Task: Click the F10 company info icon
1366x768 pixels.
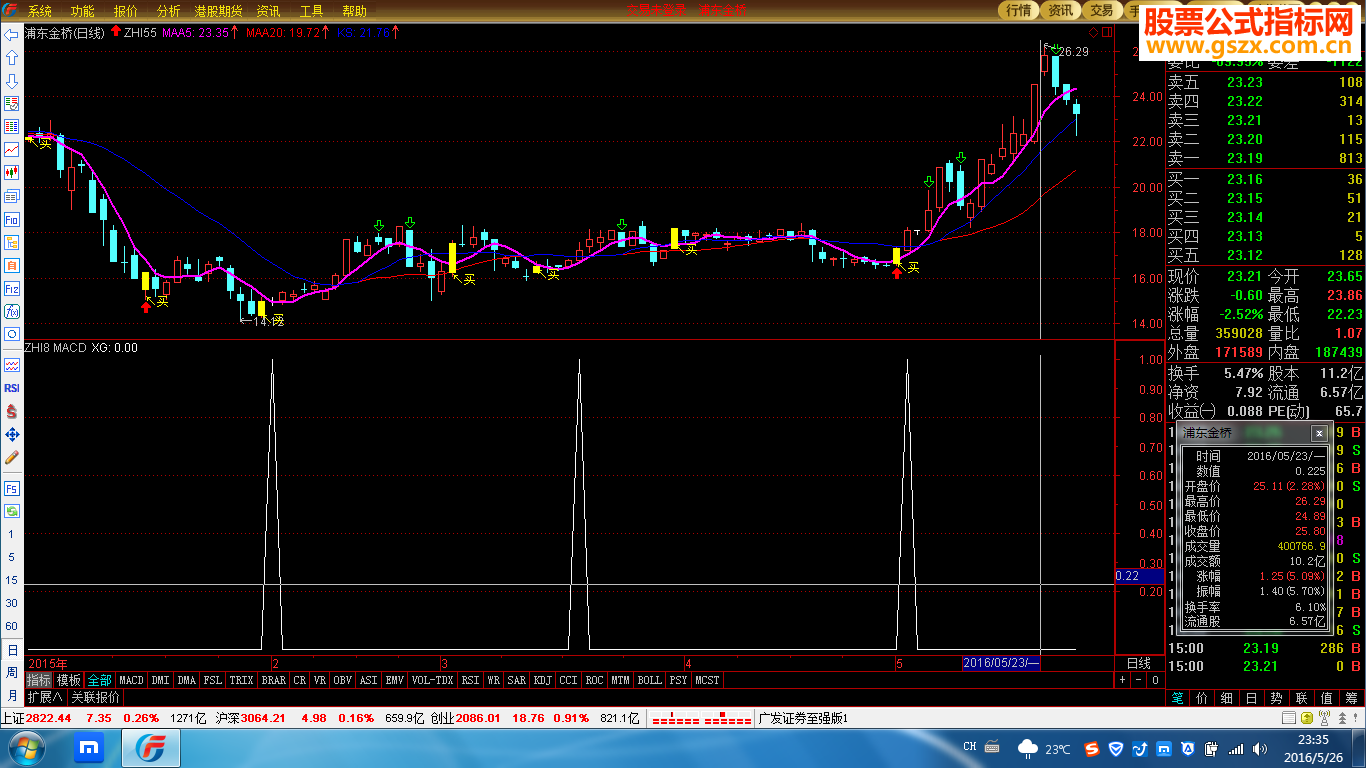Action: [12, 219]
